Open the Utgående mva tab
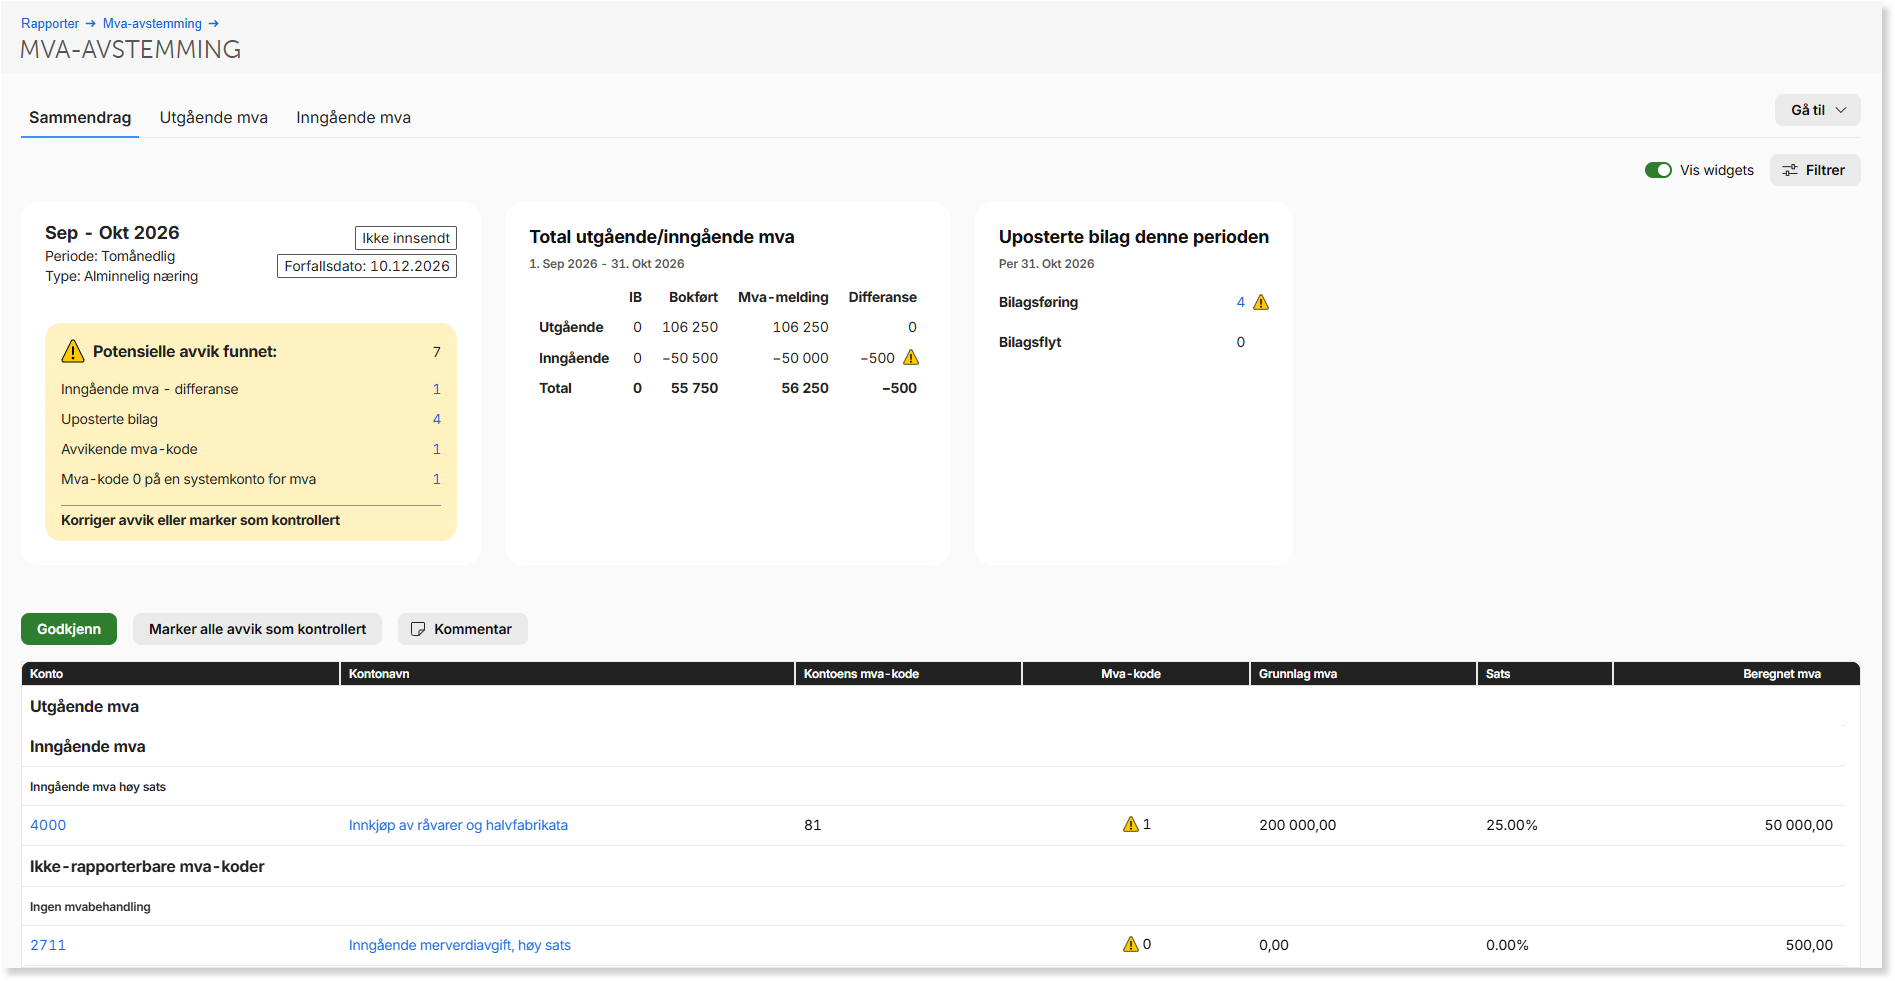1895x981 pixels. click(x=214, y=117)
